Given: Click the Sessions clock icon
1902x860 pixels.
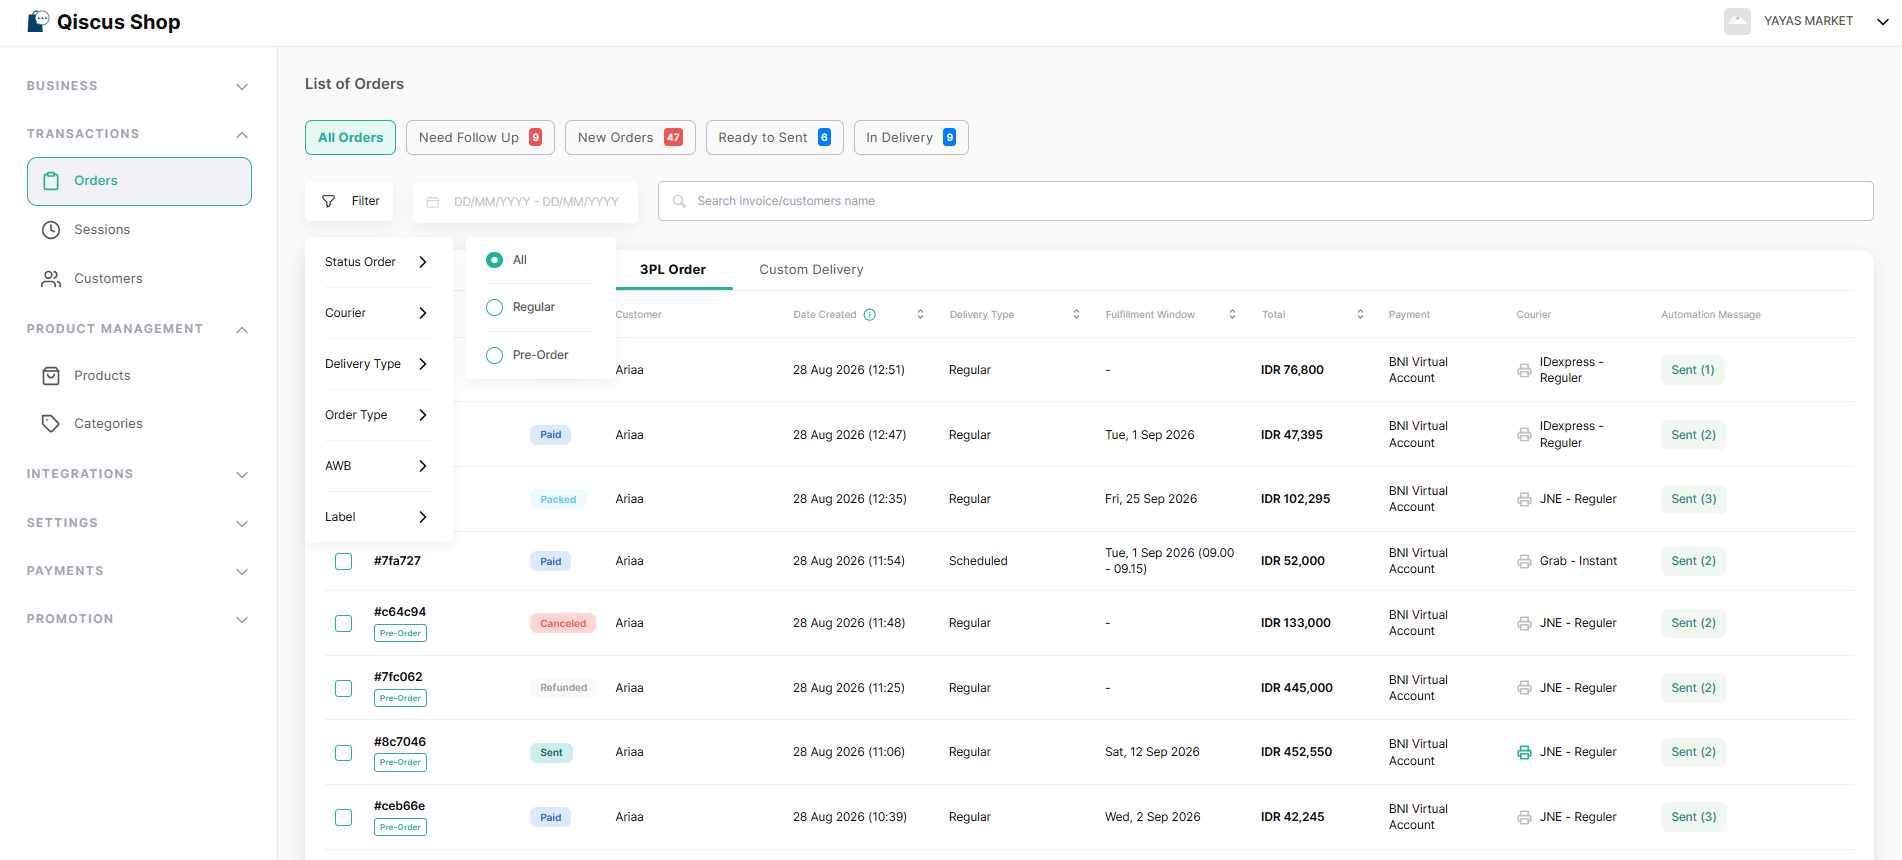Looking at the screenshot, I should [x=51, y=230].
